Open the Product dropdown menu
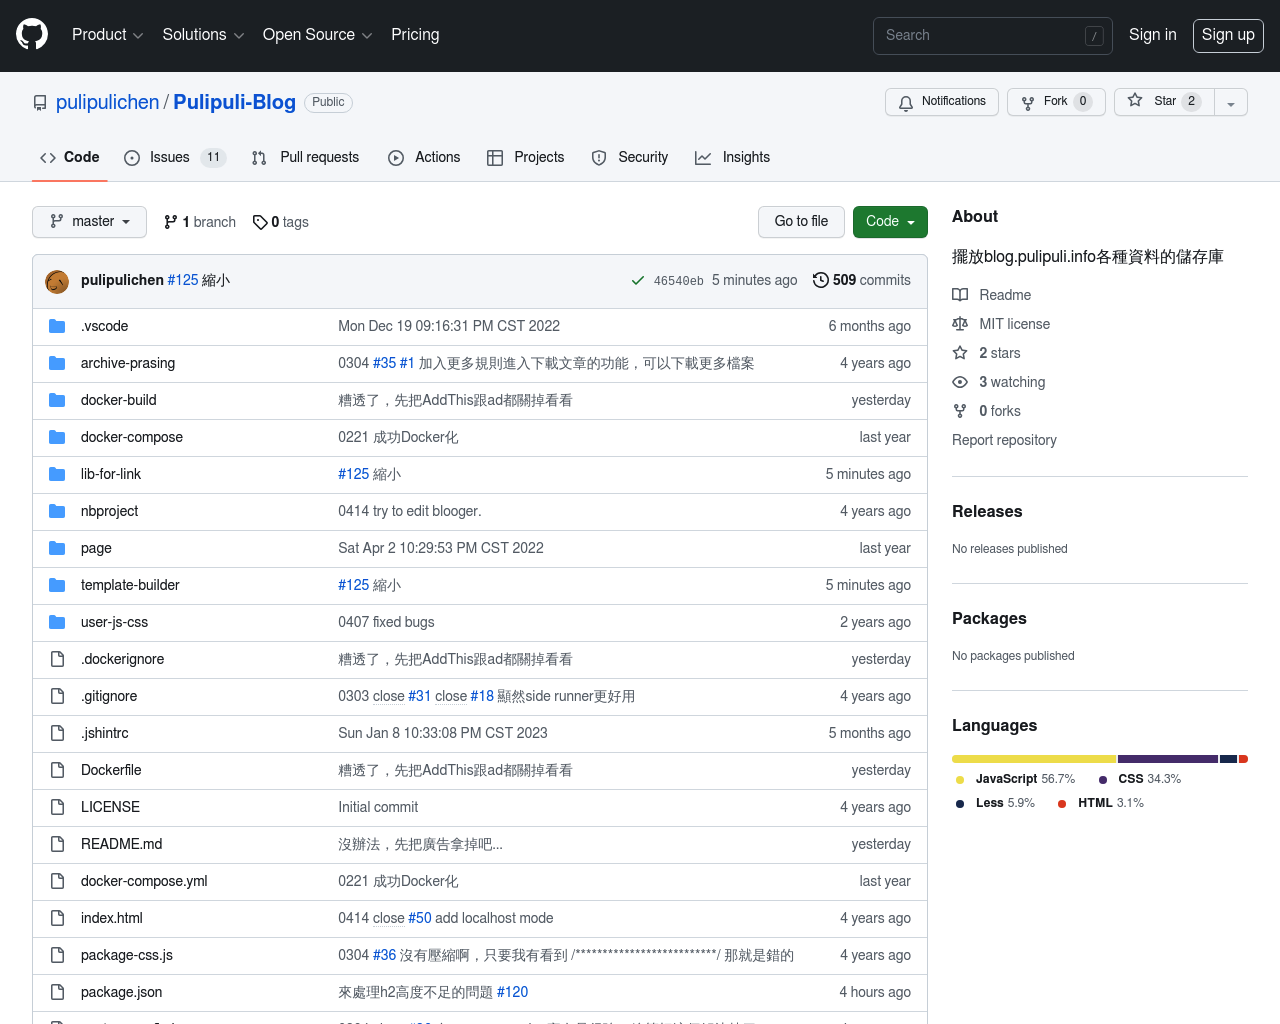Viewport: 1280px width, 1024px height. point(108,35)
